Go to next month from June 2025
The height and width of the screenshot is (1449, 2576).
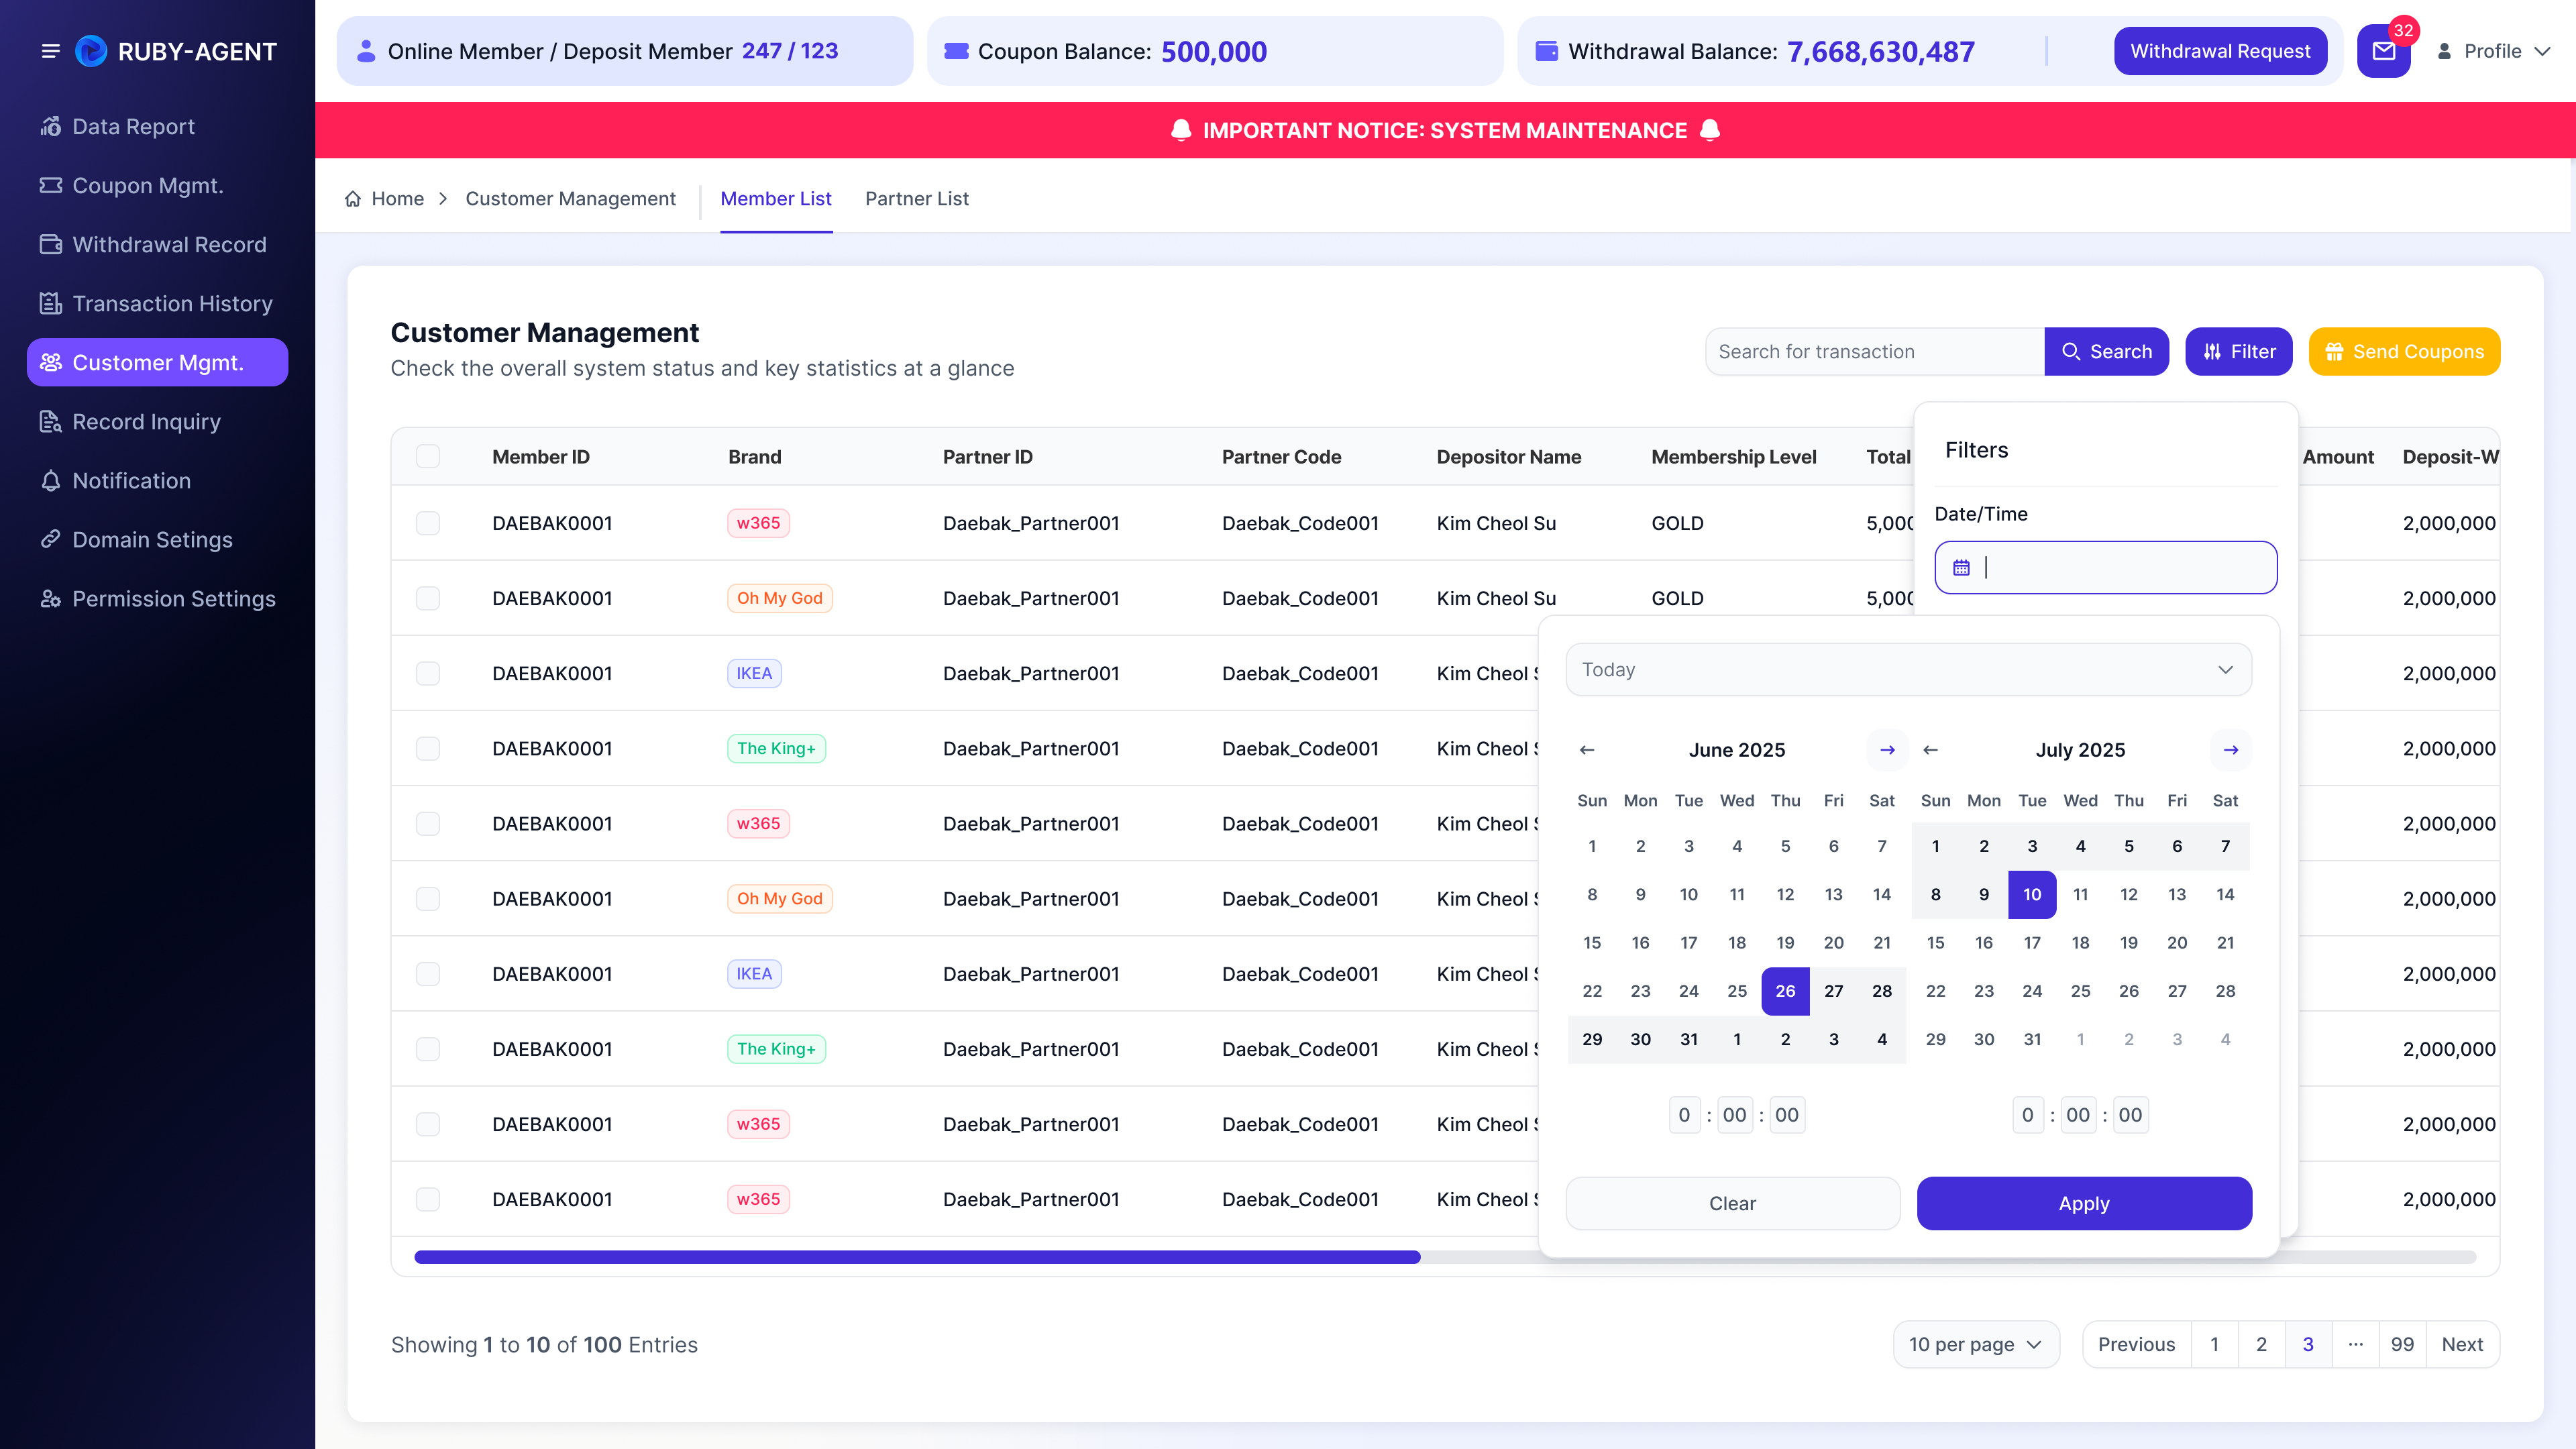tap(1887, 750)
